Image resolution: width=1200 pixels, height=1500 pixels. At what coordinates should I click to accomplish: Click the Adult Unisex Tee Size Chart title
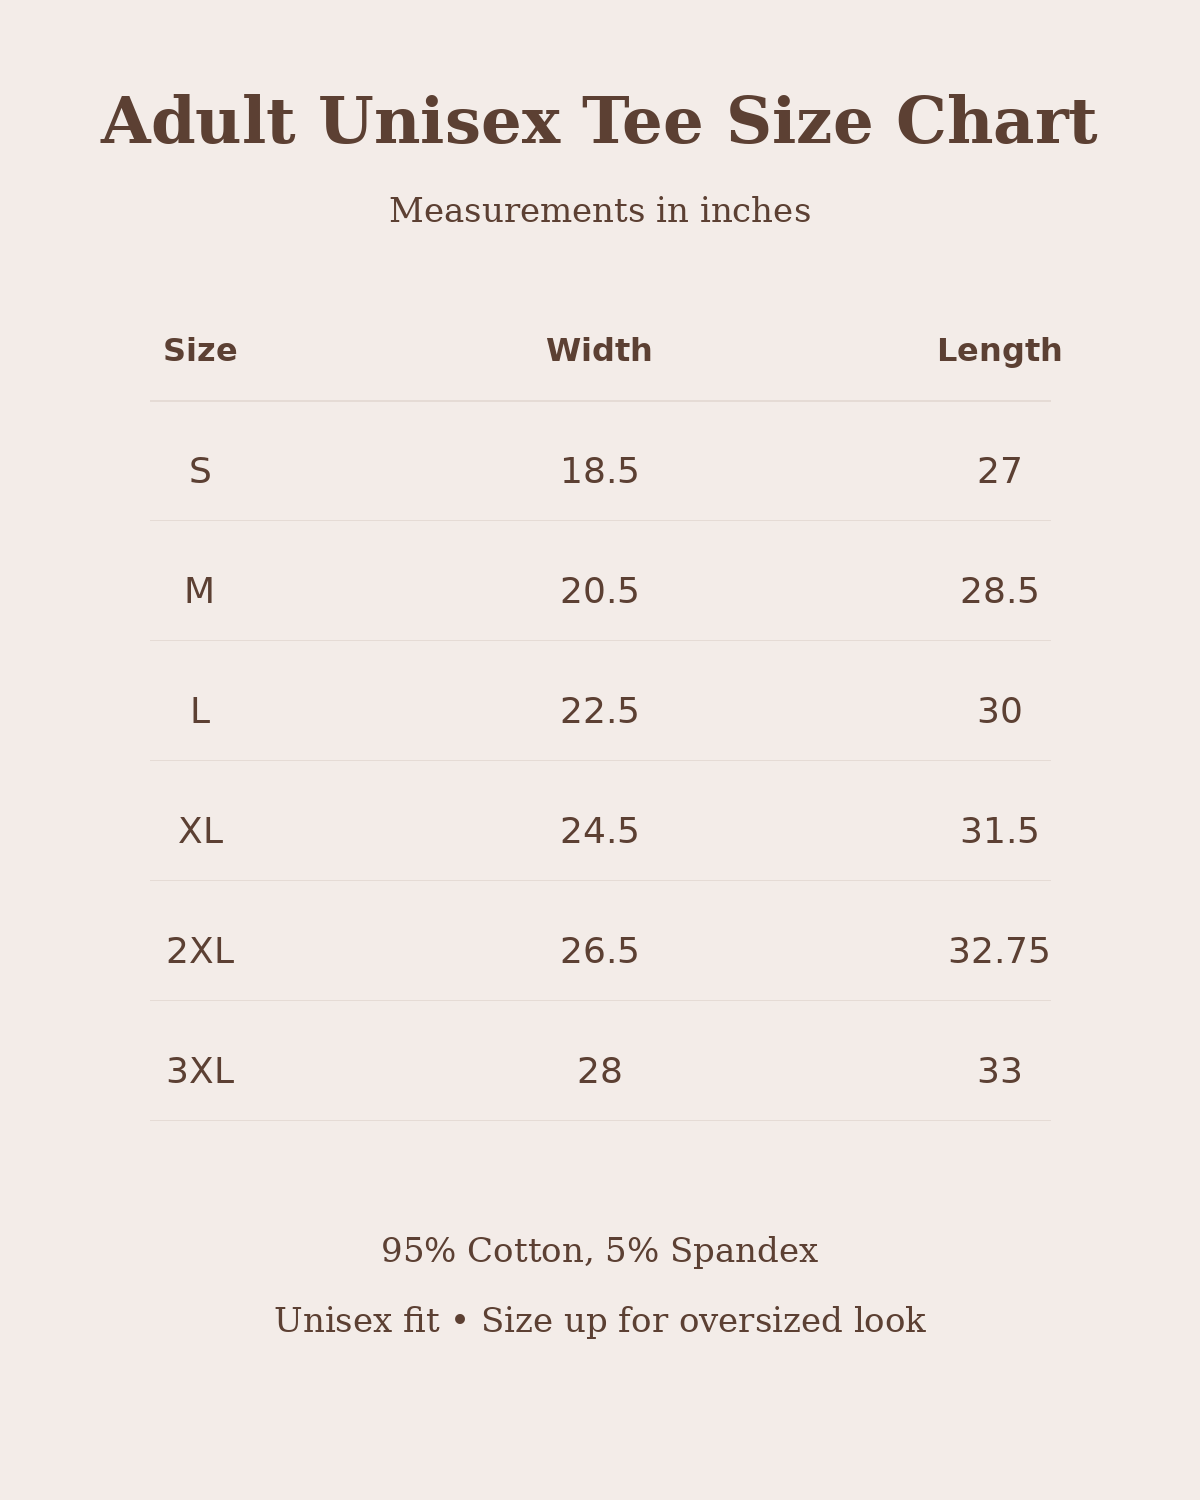(x=599, y=124)
